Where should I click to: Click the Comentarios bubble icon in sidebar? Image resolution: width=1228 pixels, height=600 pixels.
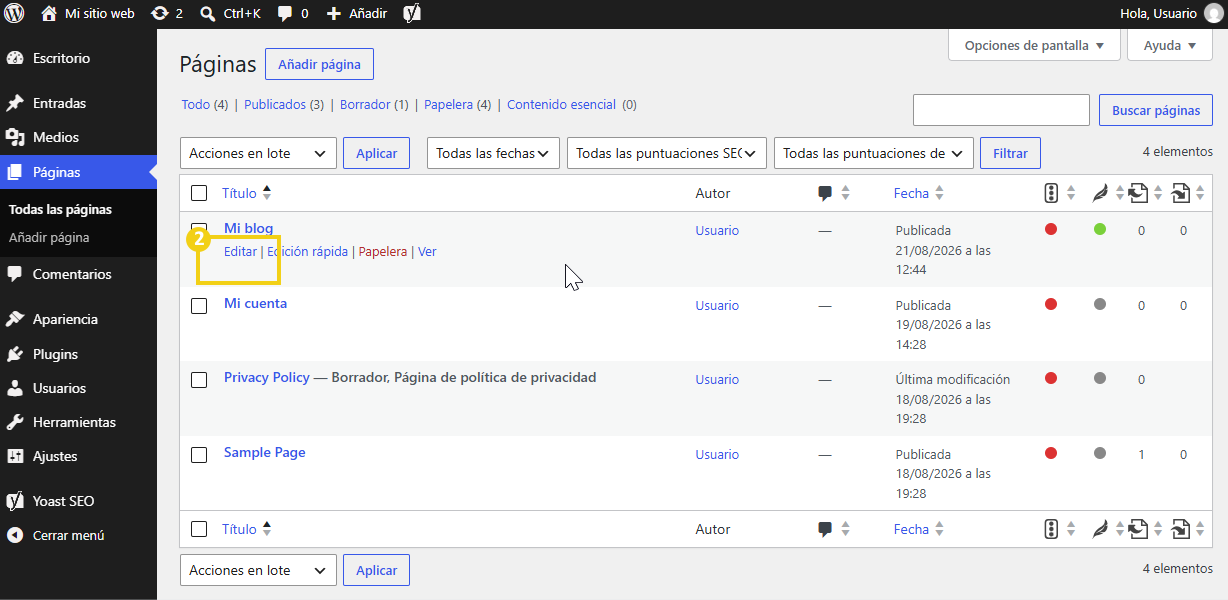15,274
